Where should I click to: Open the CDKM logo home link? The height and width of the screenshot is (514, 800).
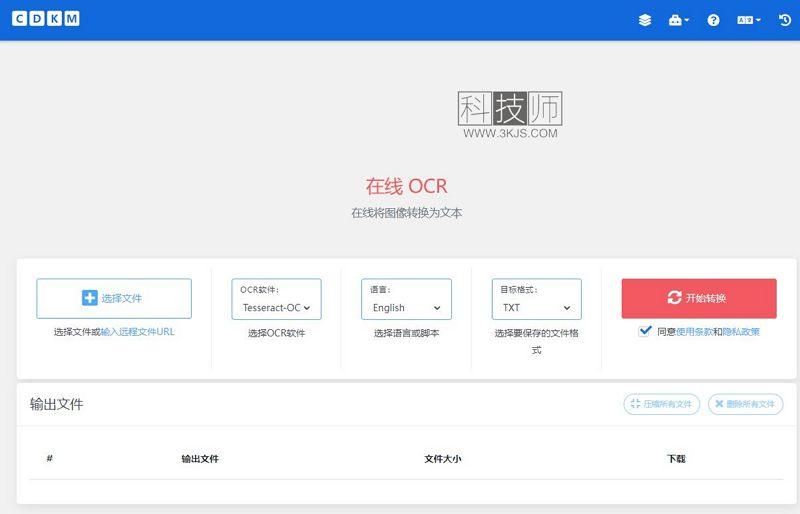[46, 19]
